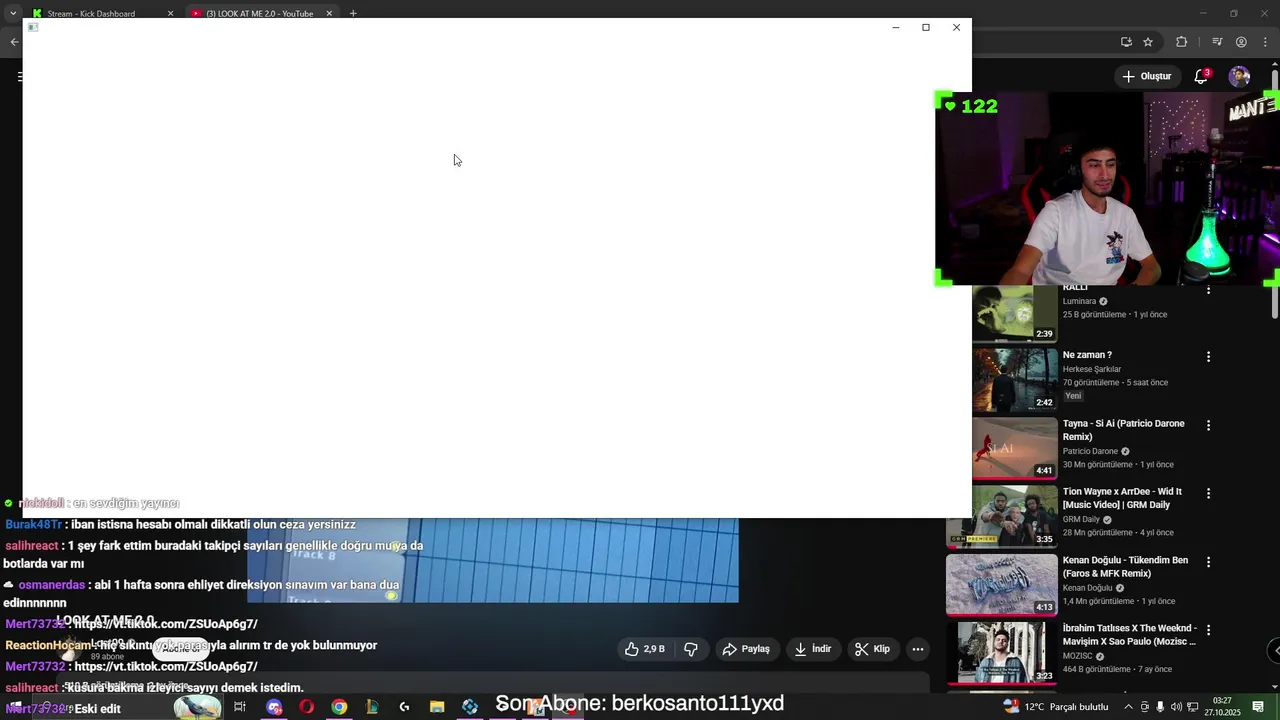Open the Paylaş share dialog
1280x720 pixels.
point(746,649)
